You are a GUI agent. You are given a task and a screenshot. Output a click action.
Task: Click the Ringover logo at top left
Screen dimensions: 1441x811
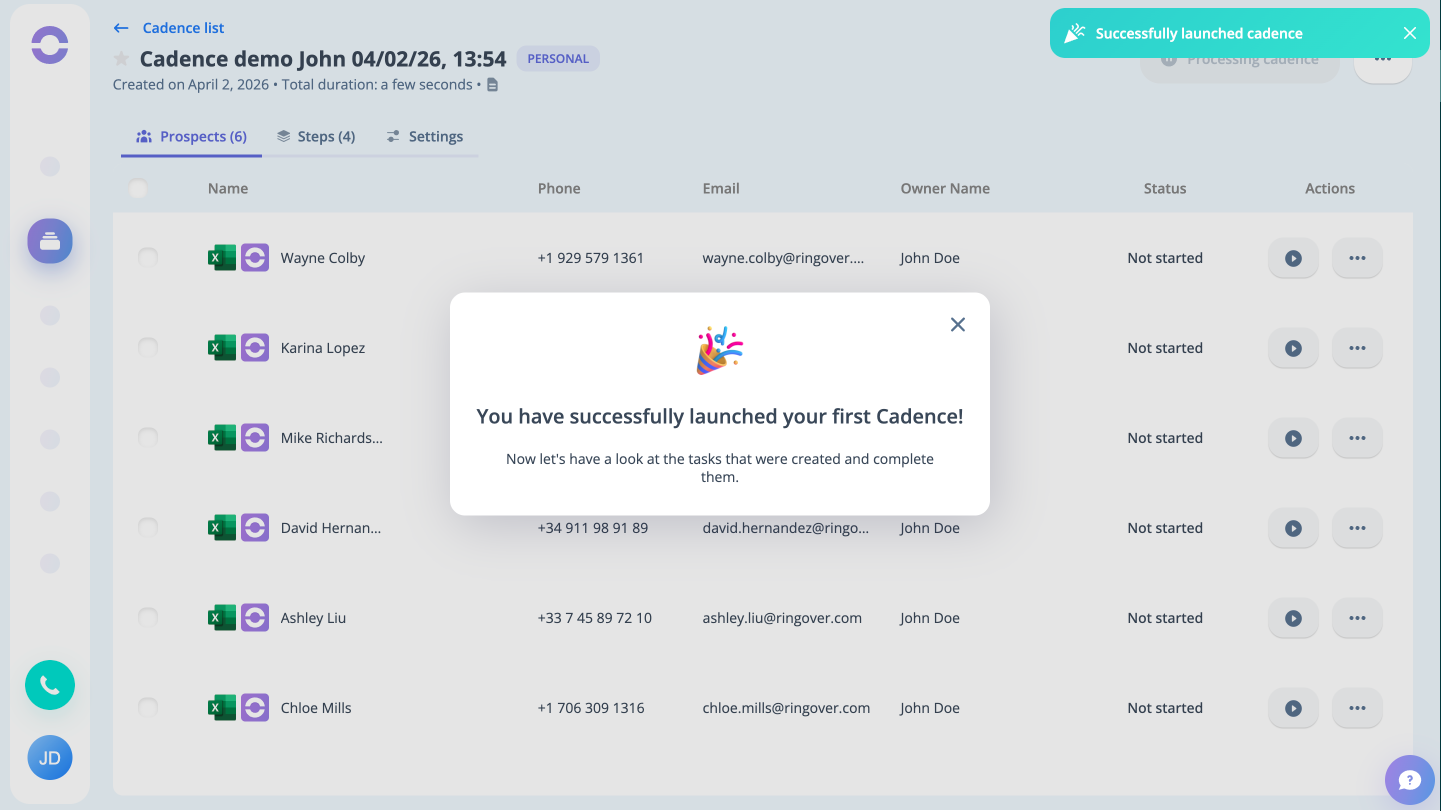coord(50,46)
